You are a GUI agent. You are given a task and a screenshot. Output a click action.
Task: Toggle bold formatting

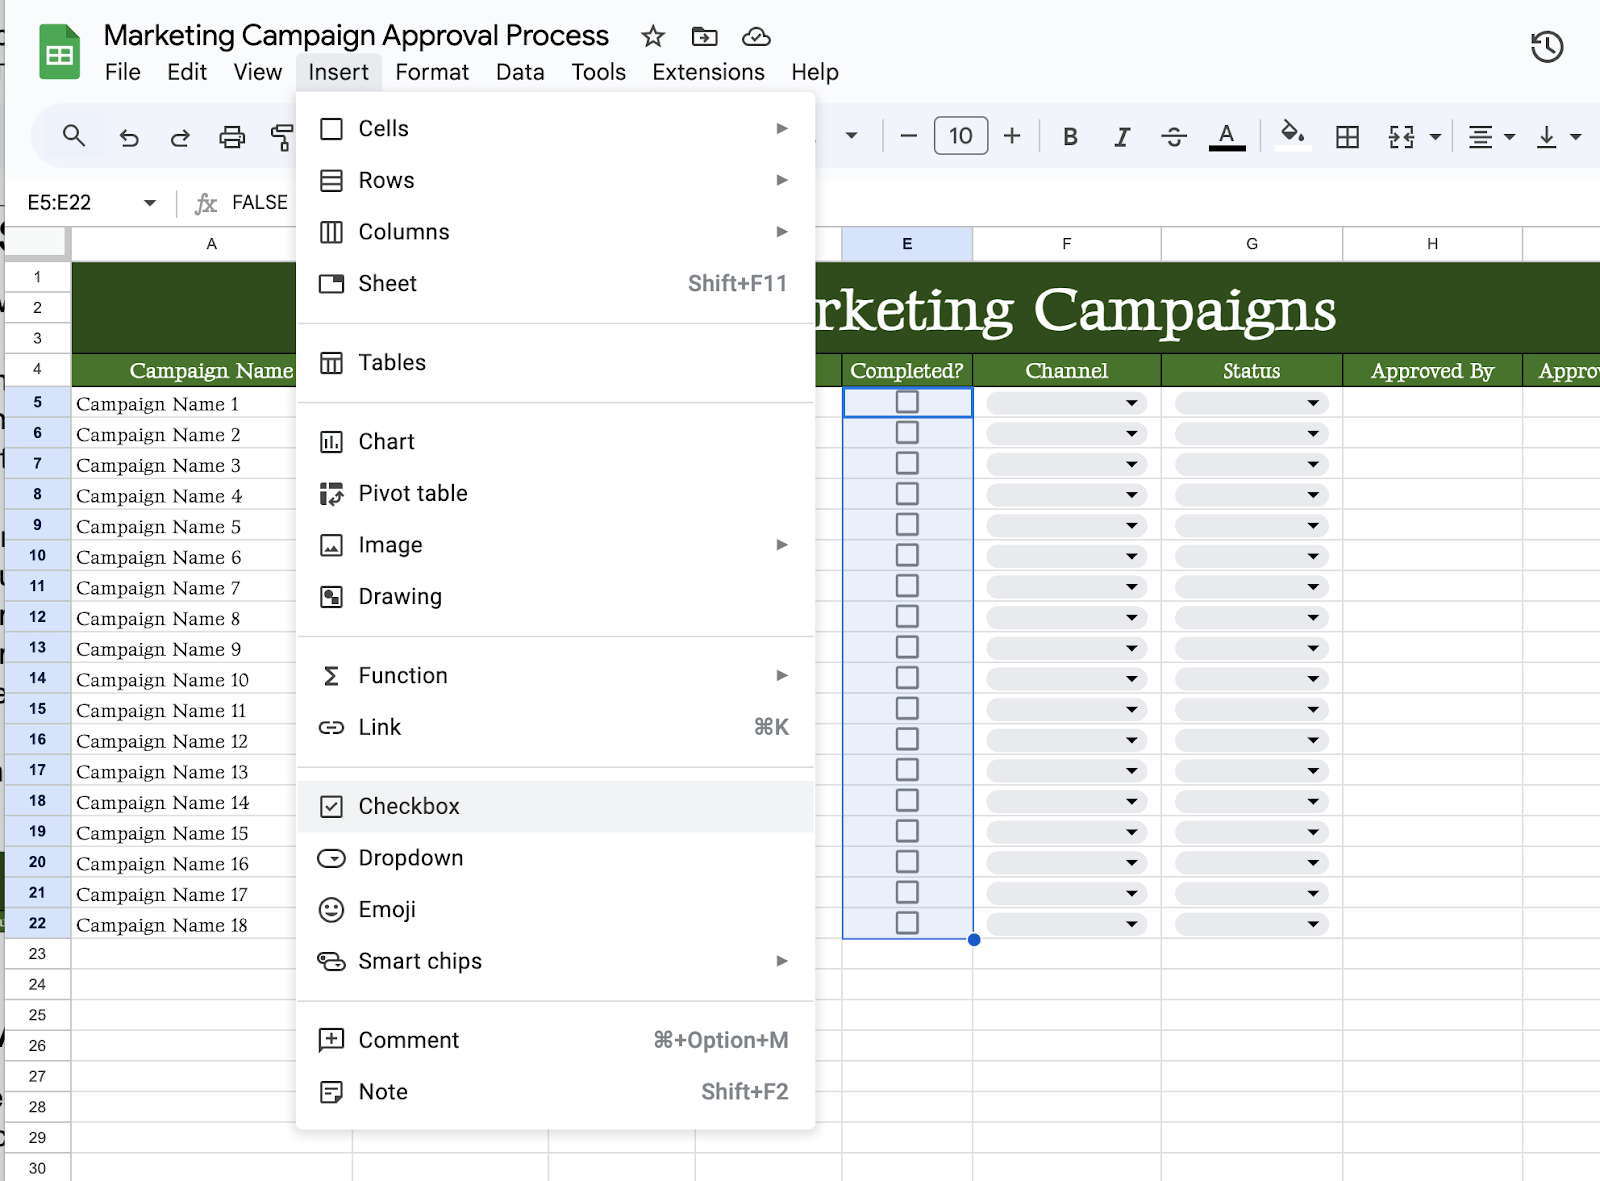[x=1070, y=137]
